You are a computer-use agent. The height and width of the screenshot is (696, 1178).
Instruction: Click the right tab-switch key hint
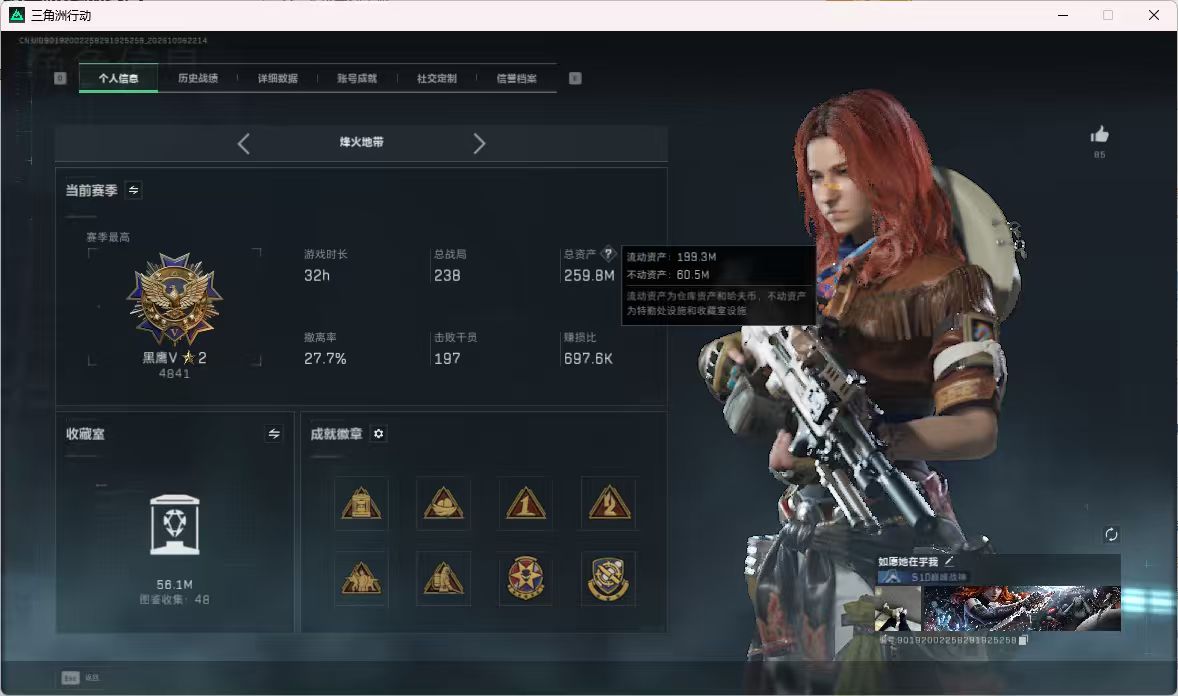coord(575,78)
